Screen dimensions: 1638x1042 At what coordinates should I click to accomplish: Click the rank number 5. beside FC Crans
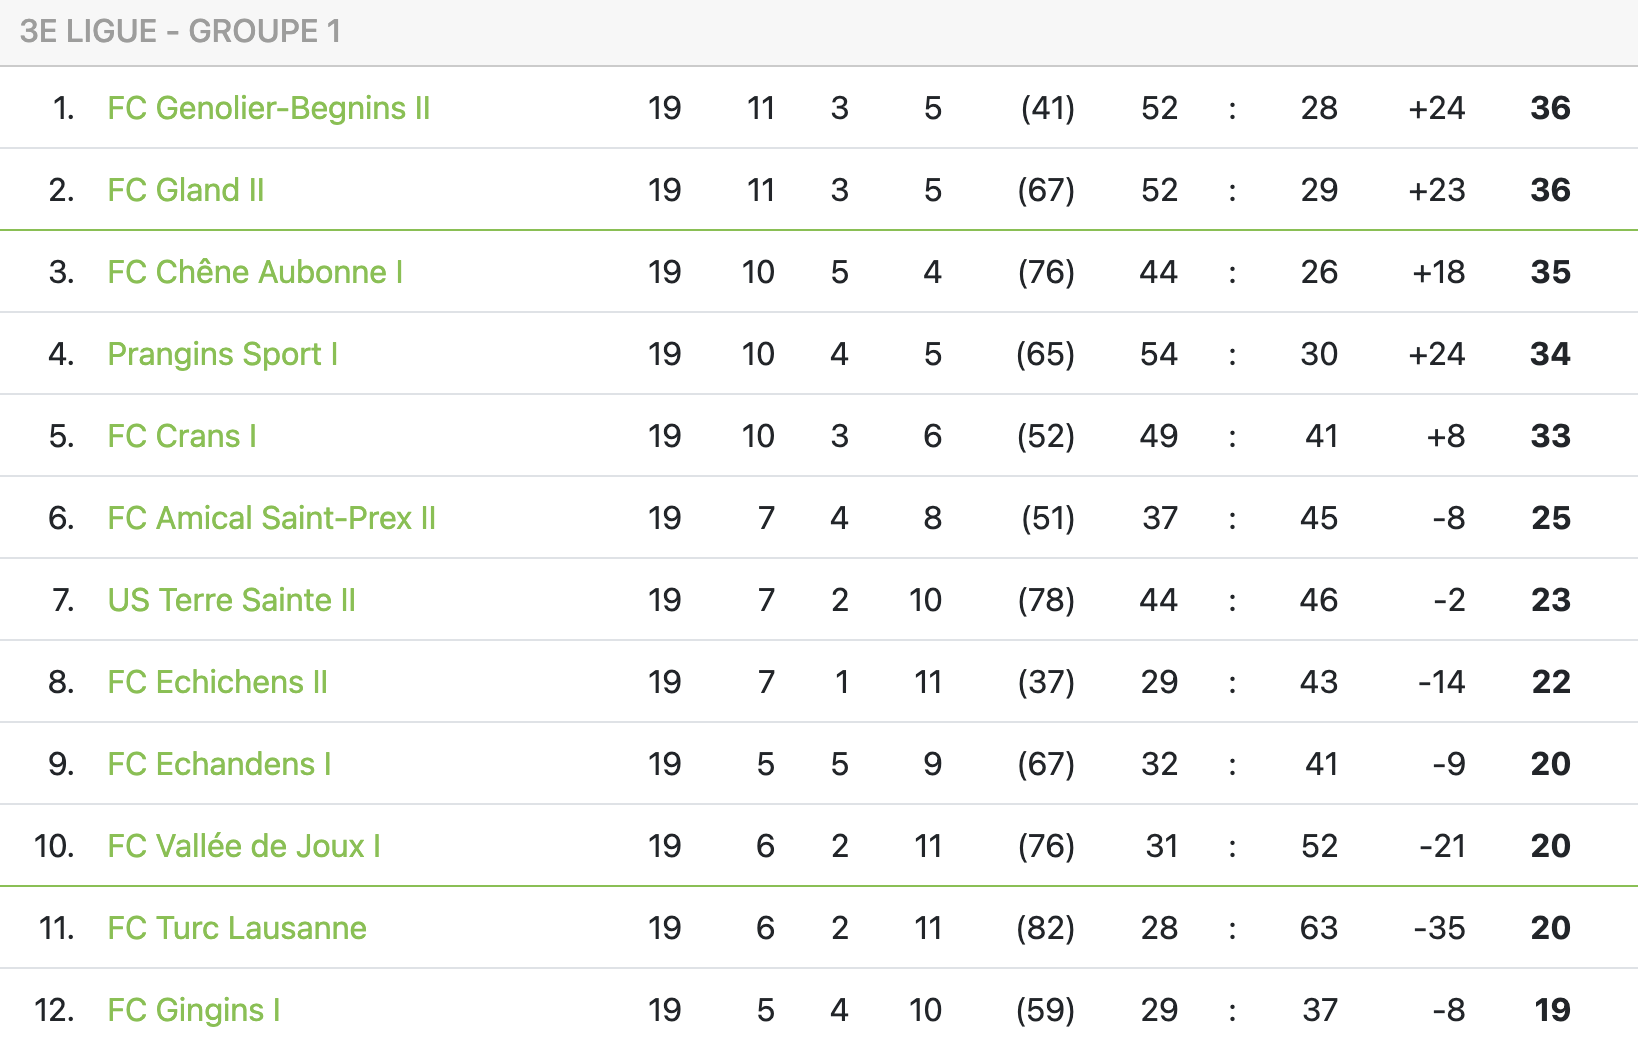[x=62, y=436]
